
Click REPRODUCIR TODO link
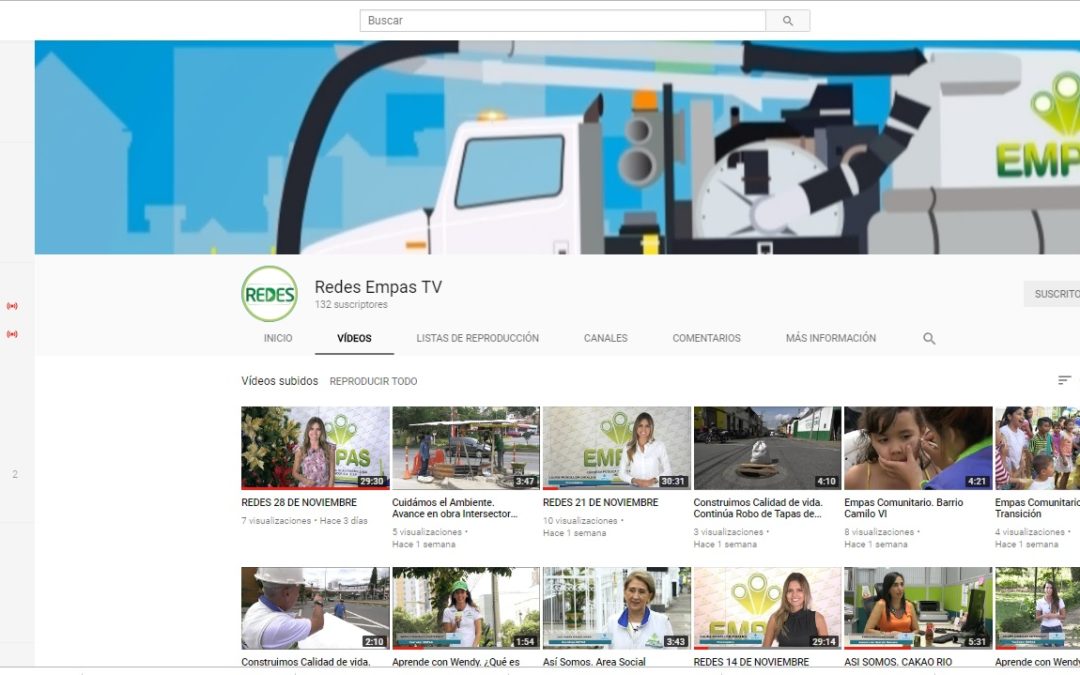(373, 381)
